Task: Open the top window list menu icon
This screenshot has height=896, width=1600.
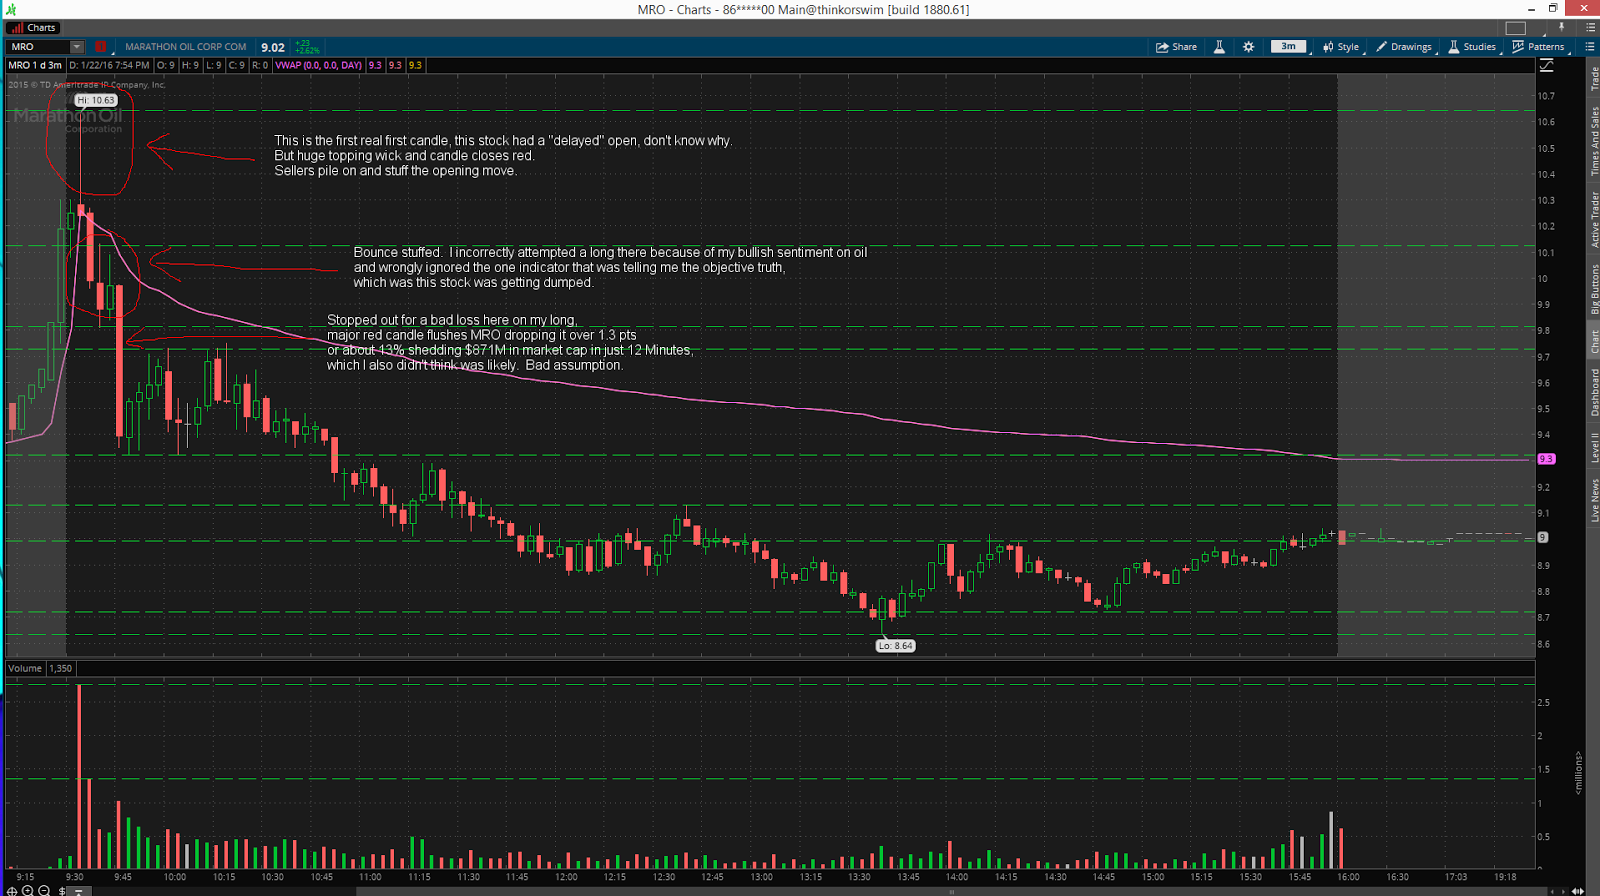Action: coord(1590,28)
